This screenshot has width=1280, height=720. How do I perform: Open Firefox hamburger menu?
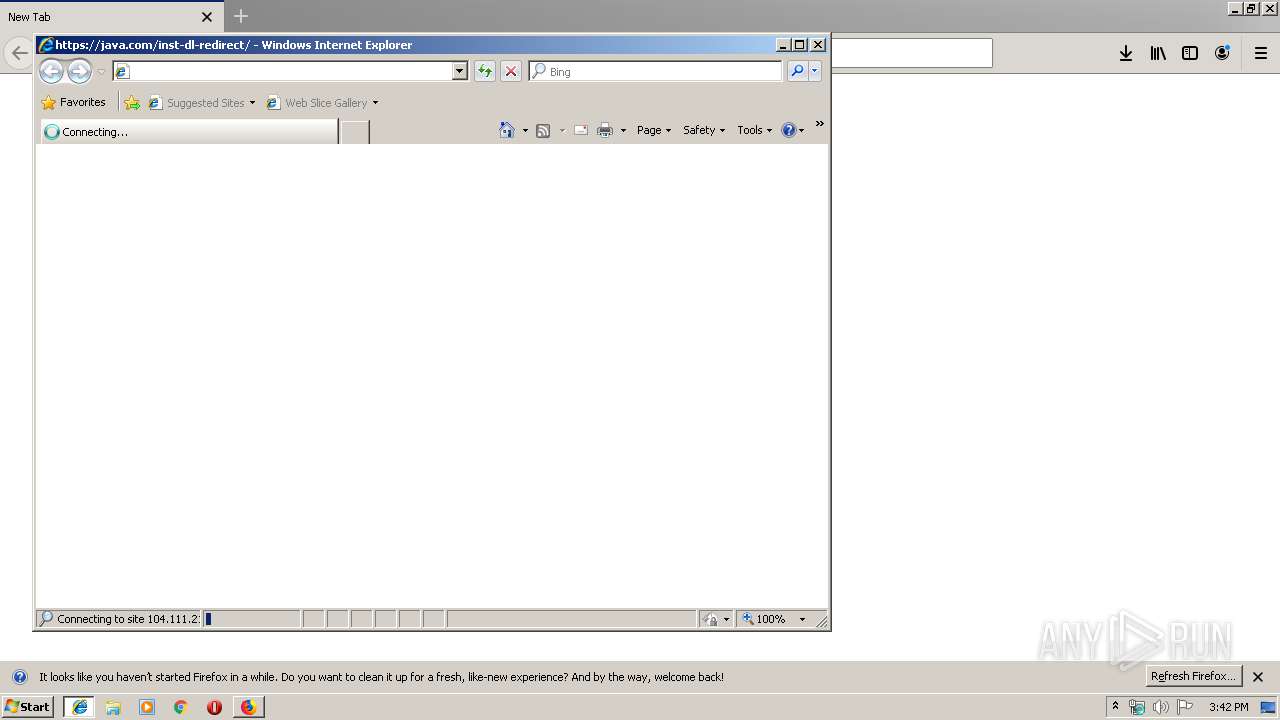1261,54
